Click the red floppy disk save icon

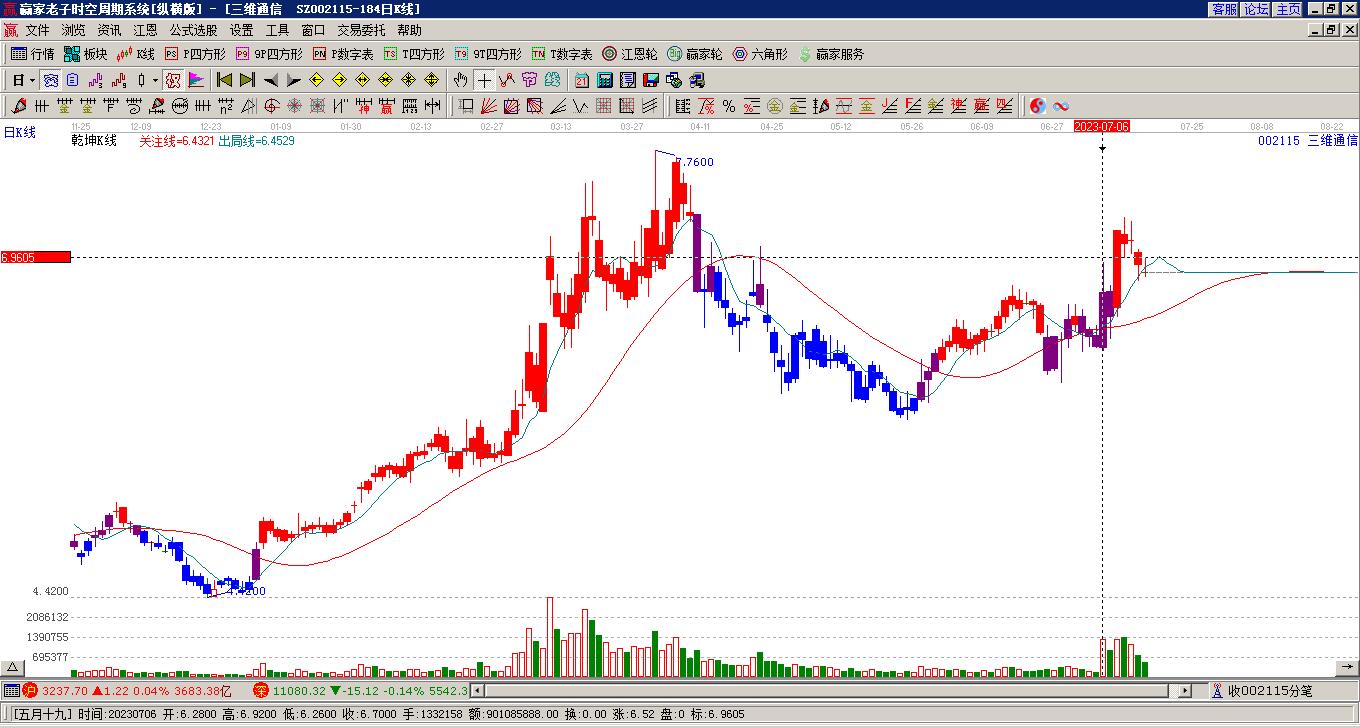pyautogui.click(x=651, y=80)
